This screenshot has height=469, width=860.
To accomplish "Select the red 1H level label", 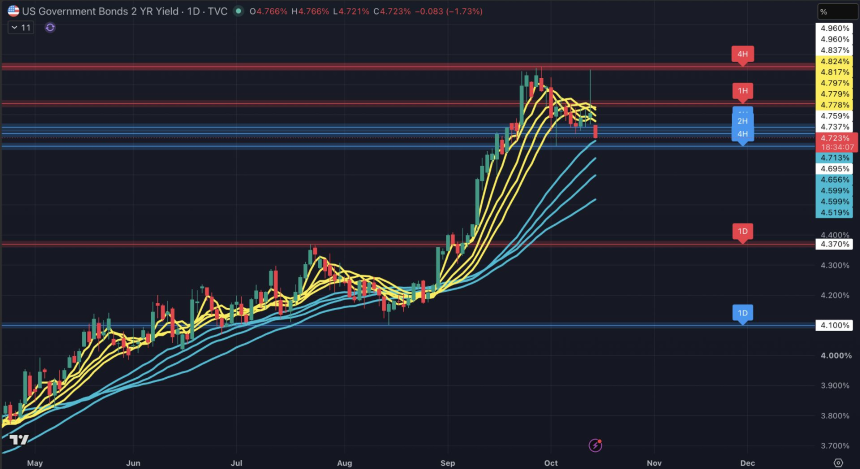I will pyautogui.click(x=743, y=91).
